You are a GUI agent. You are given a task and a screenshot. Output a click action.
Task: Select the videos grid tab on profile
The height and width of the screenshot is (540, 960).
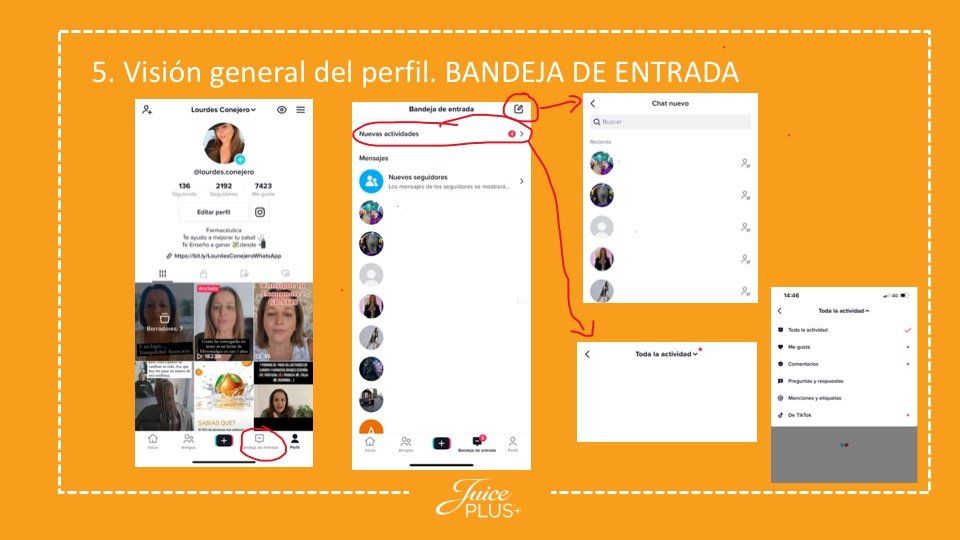tap(163, 274)
